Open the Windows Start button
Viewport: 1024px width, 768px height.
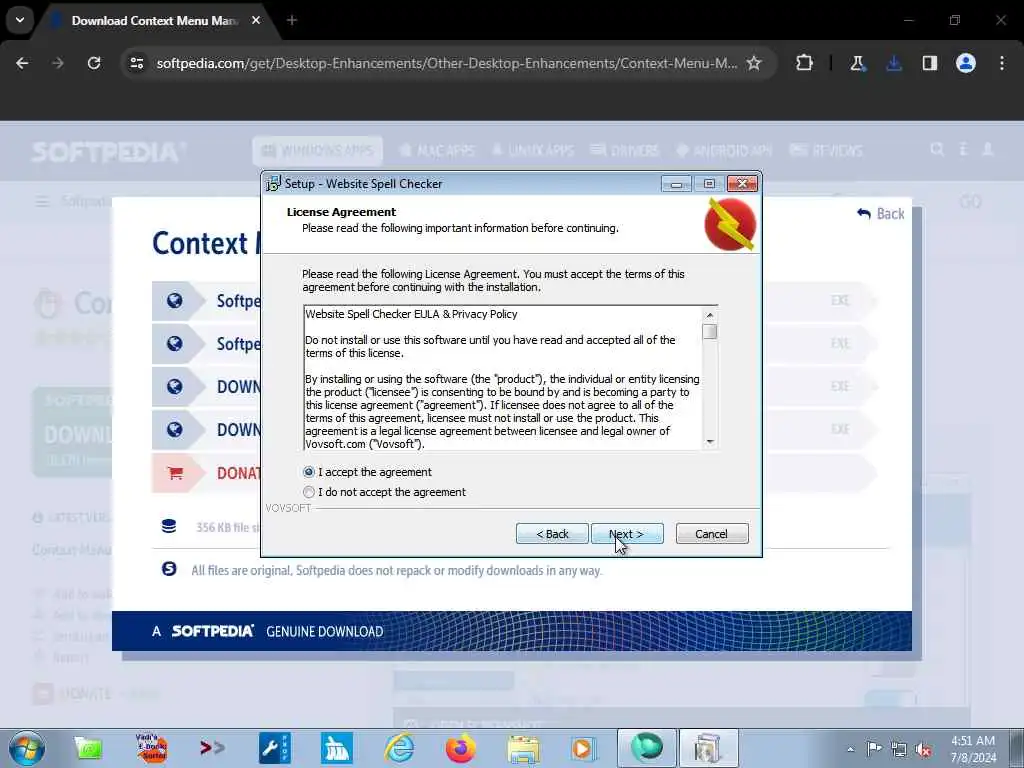point(27,748)
